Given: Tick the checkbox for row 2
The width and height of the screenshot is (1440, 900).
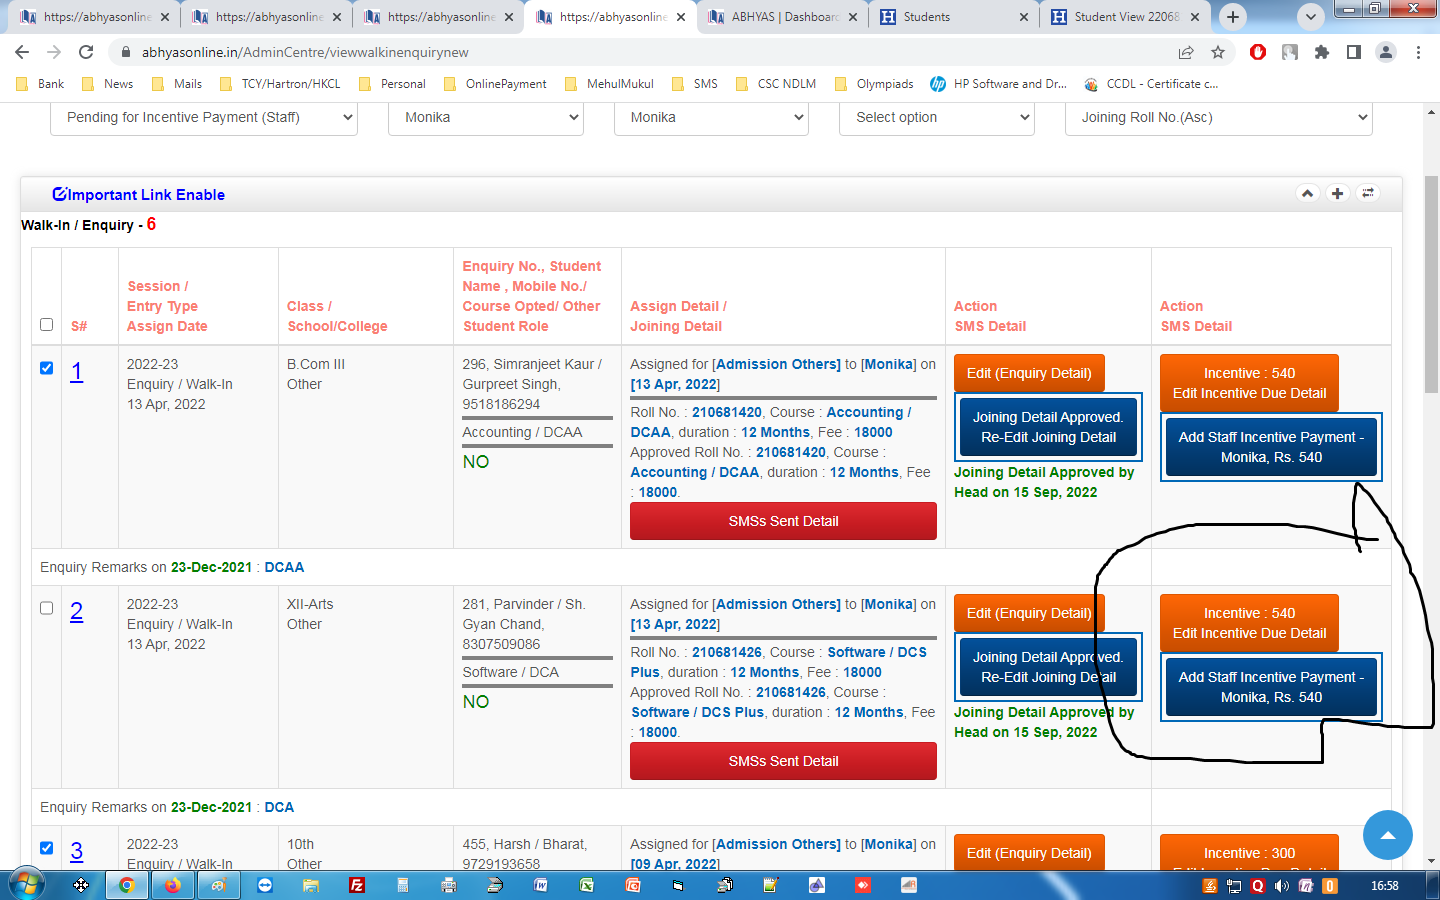Looking at the screenshot, I should point(46,608).
